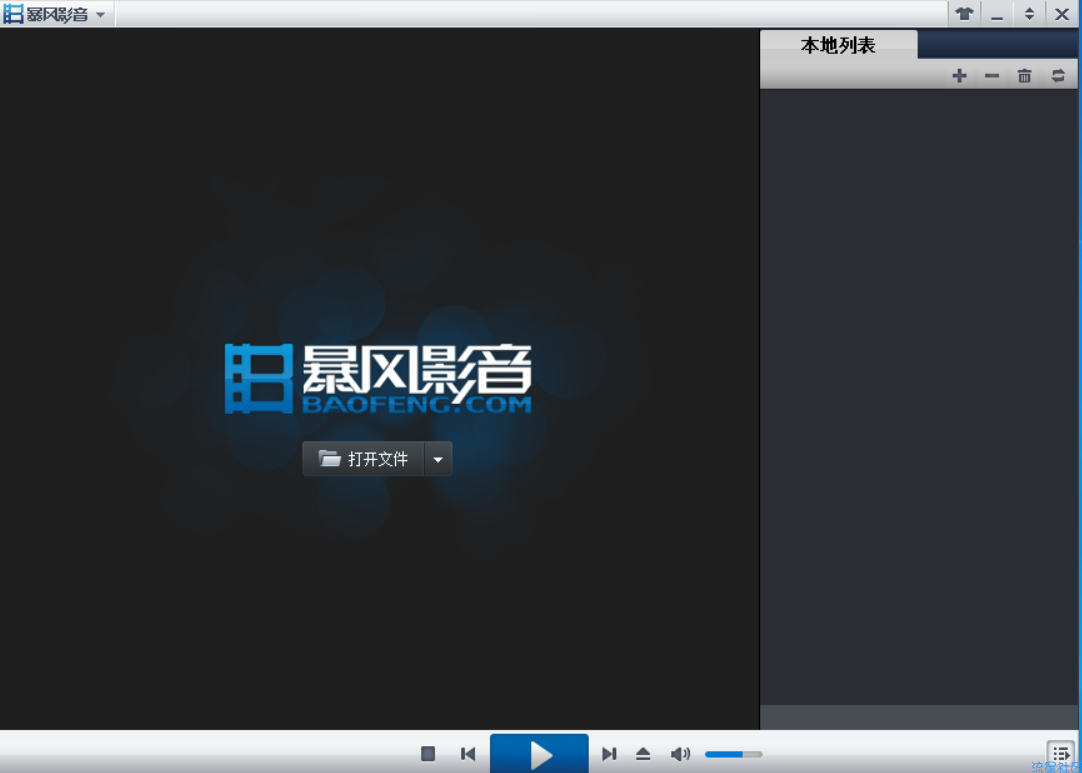
Task: Open a file with the eject icon
Action: click(x=643, y=754)
